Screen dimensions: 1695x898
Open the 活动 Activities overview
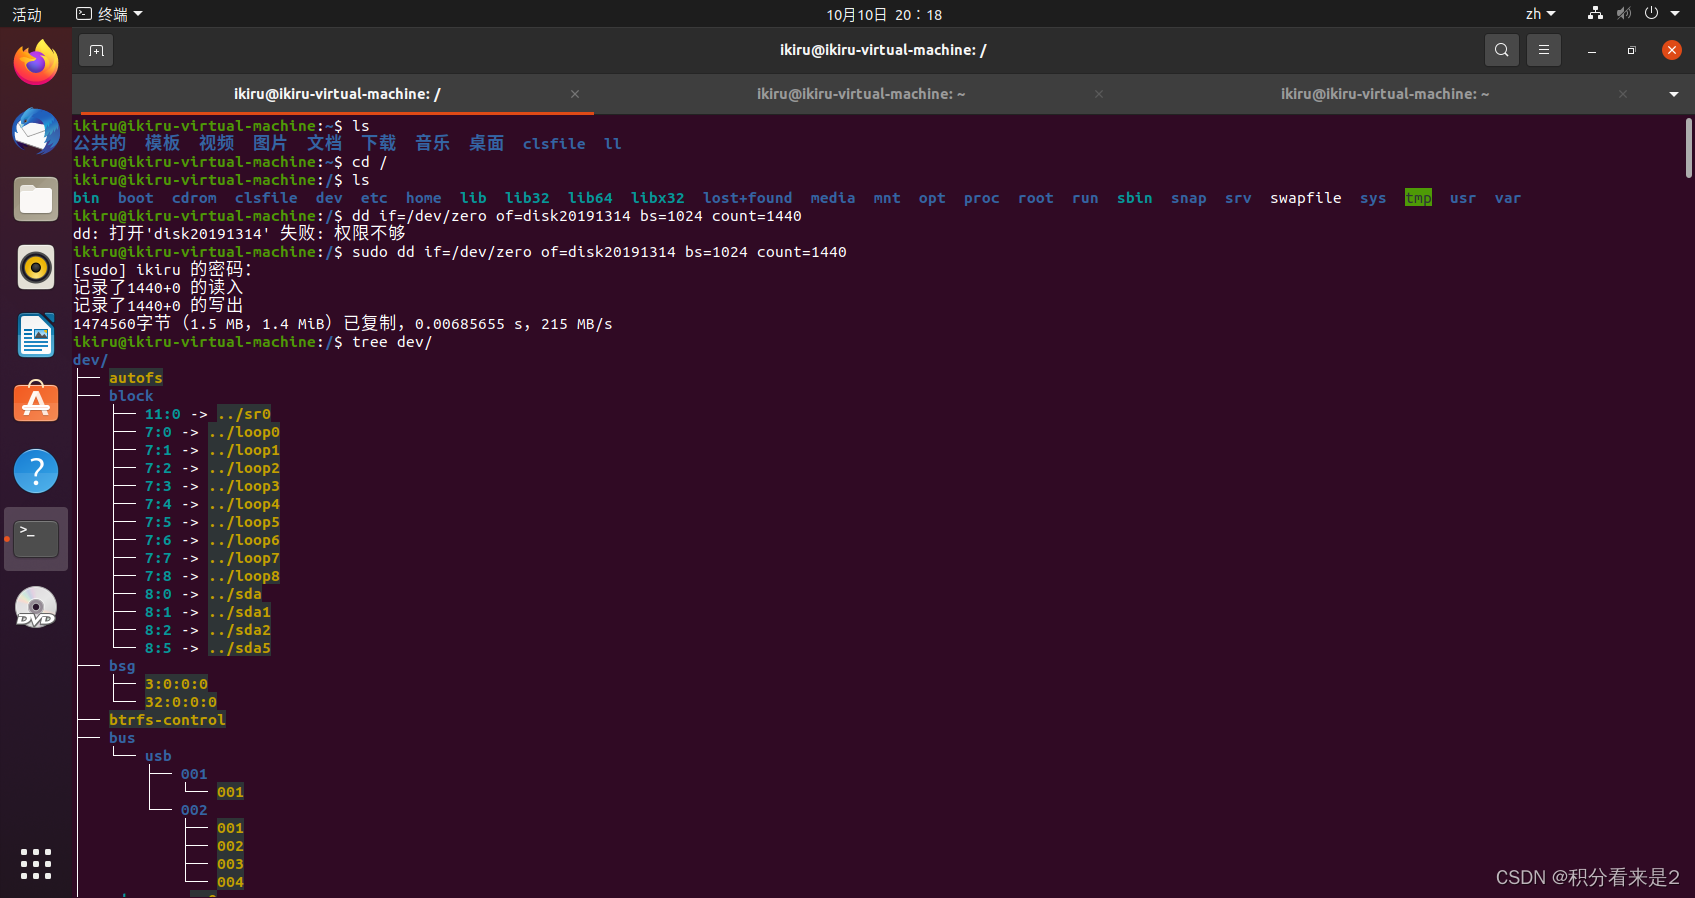(27, 14)
